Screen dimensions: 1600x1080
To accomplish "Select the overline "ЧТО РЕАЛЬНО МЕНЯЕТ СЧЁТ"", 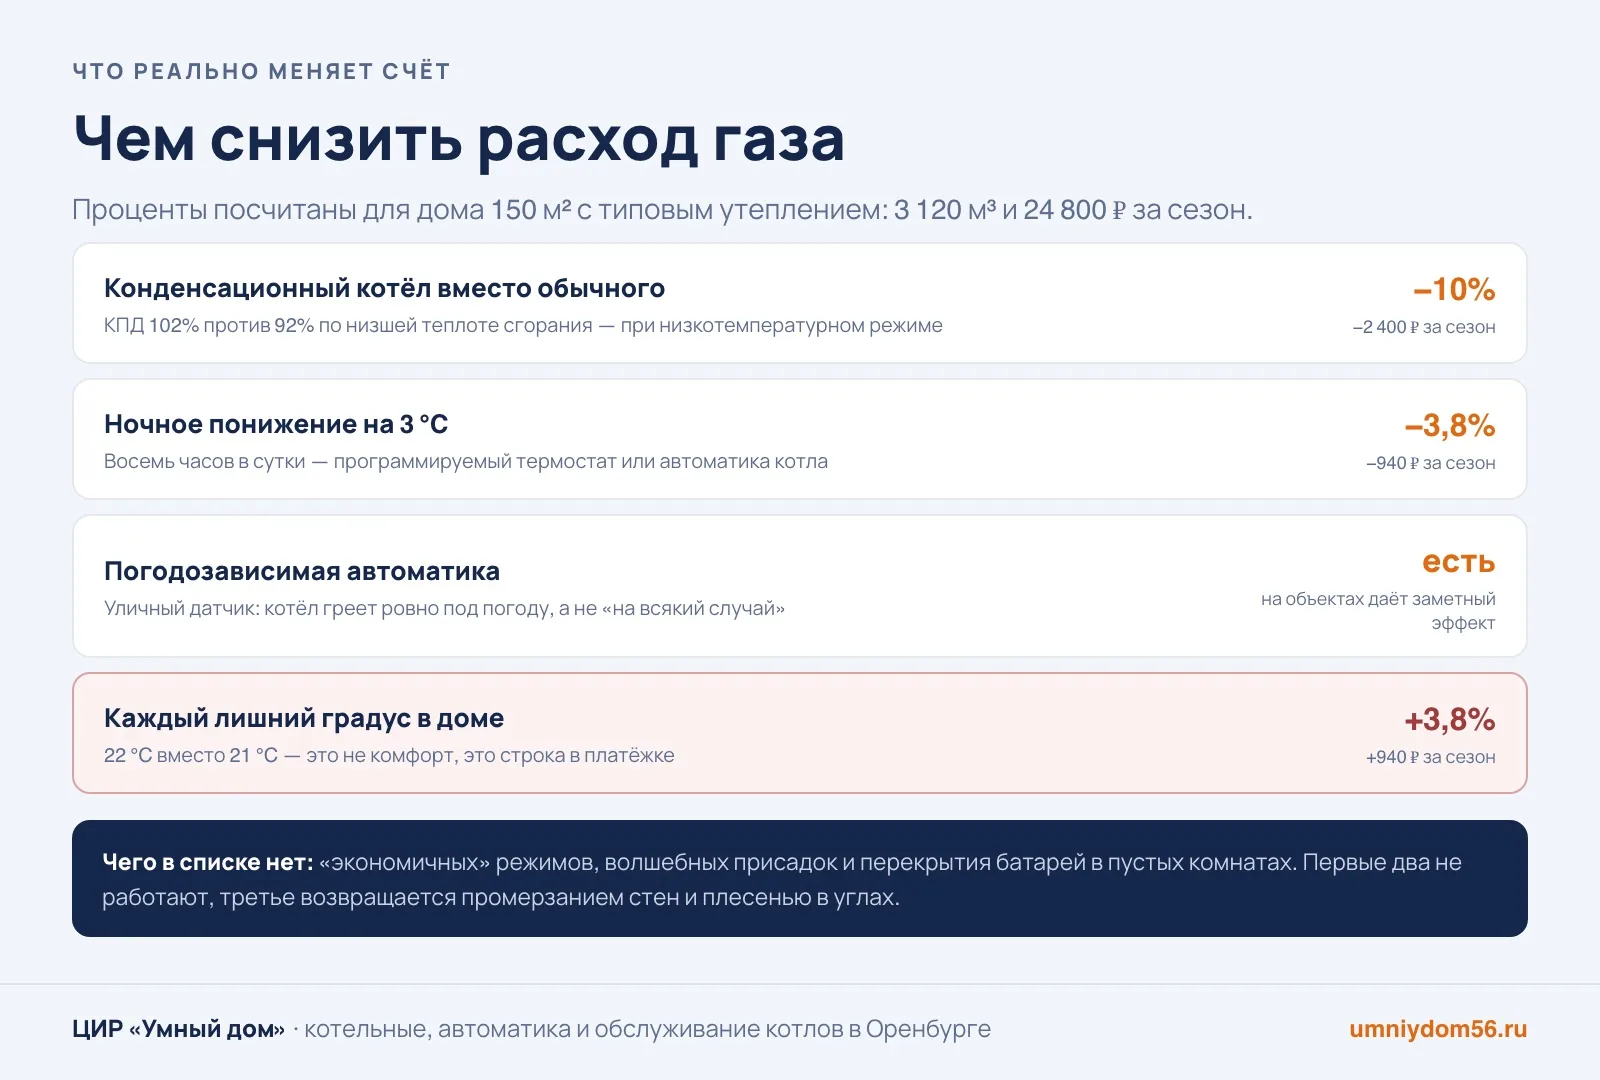I will tap(261, 71).
